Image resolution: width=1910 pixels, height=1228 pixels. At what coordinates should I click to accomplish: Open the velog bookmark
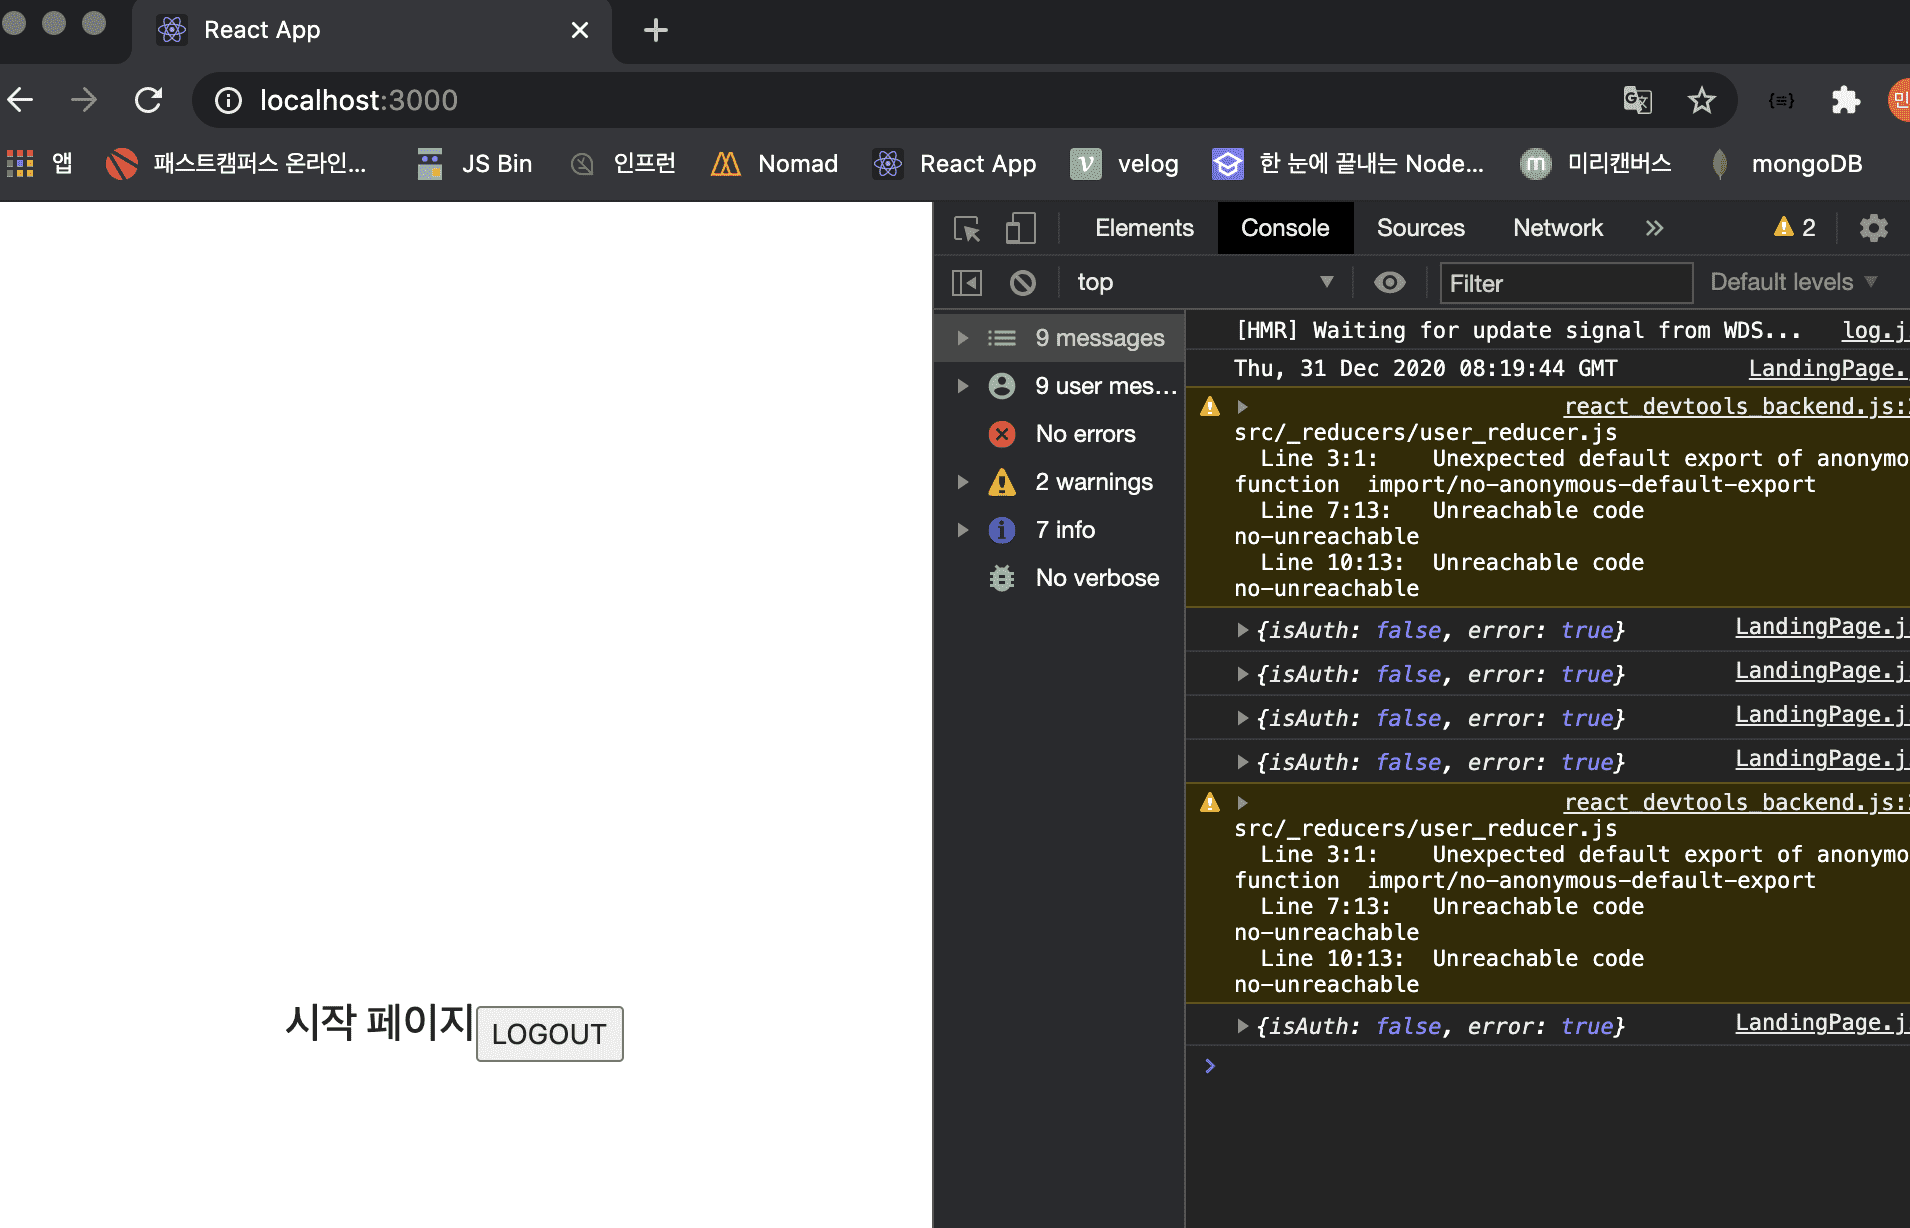[x=1125, y=164]
